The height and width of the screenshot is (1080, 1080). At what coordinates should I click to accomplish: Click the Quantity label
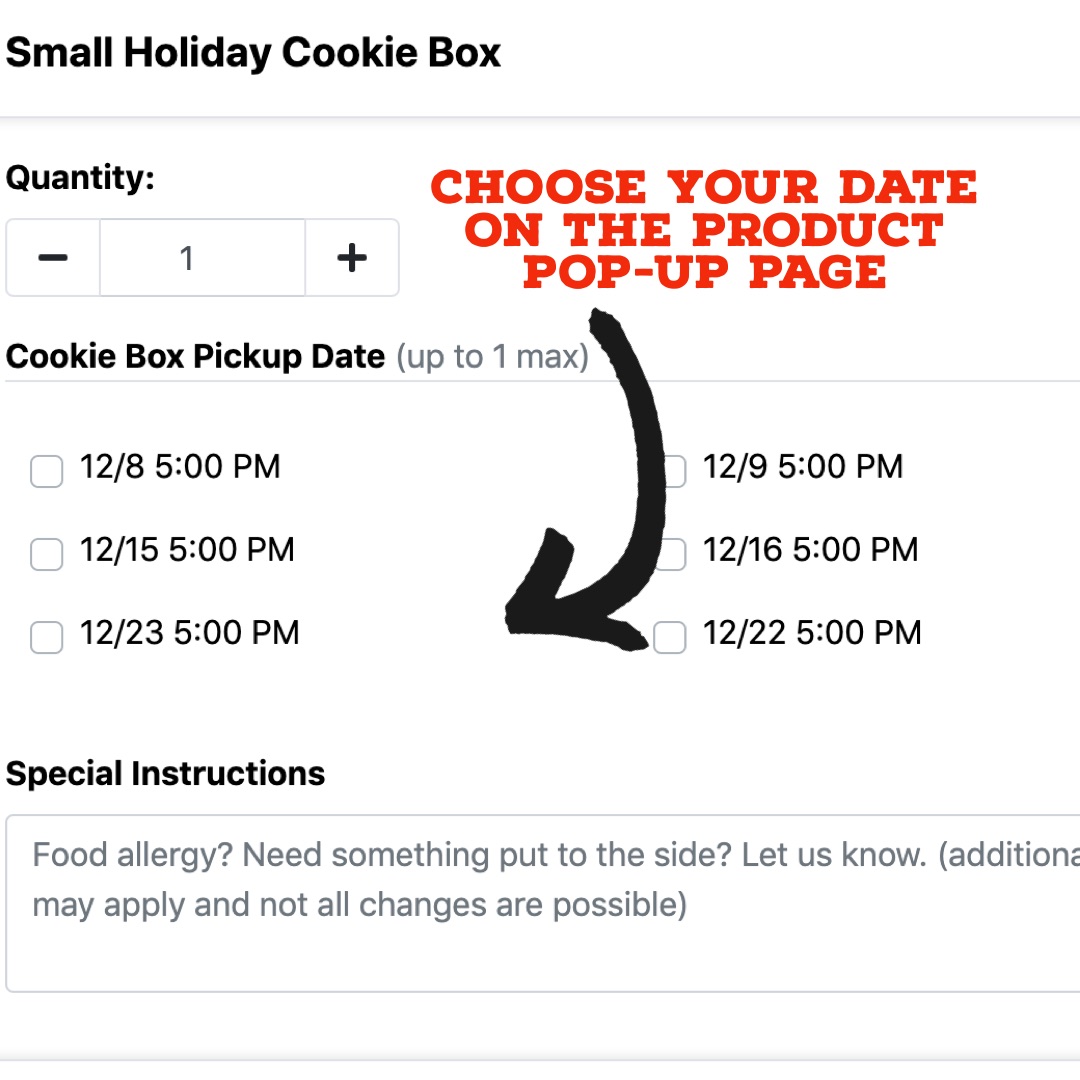pyautogui.click(x=80, y=178)
